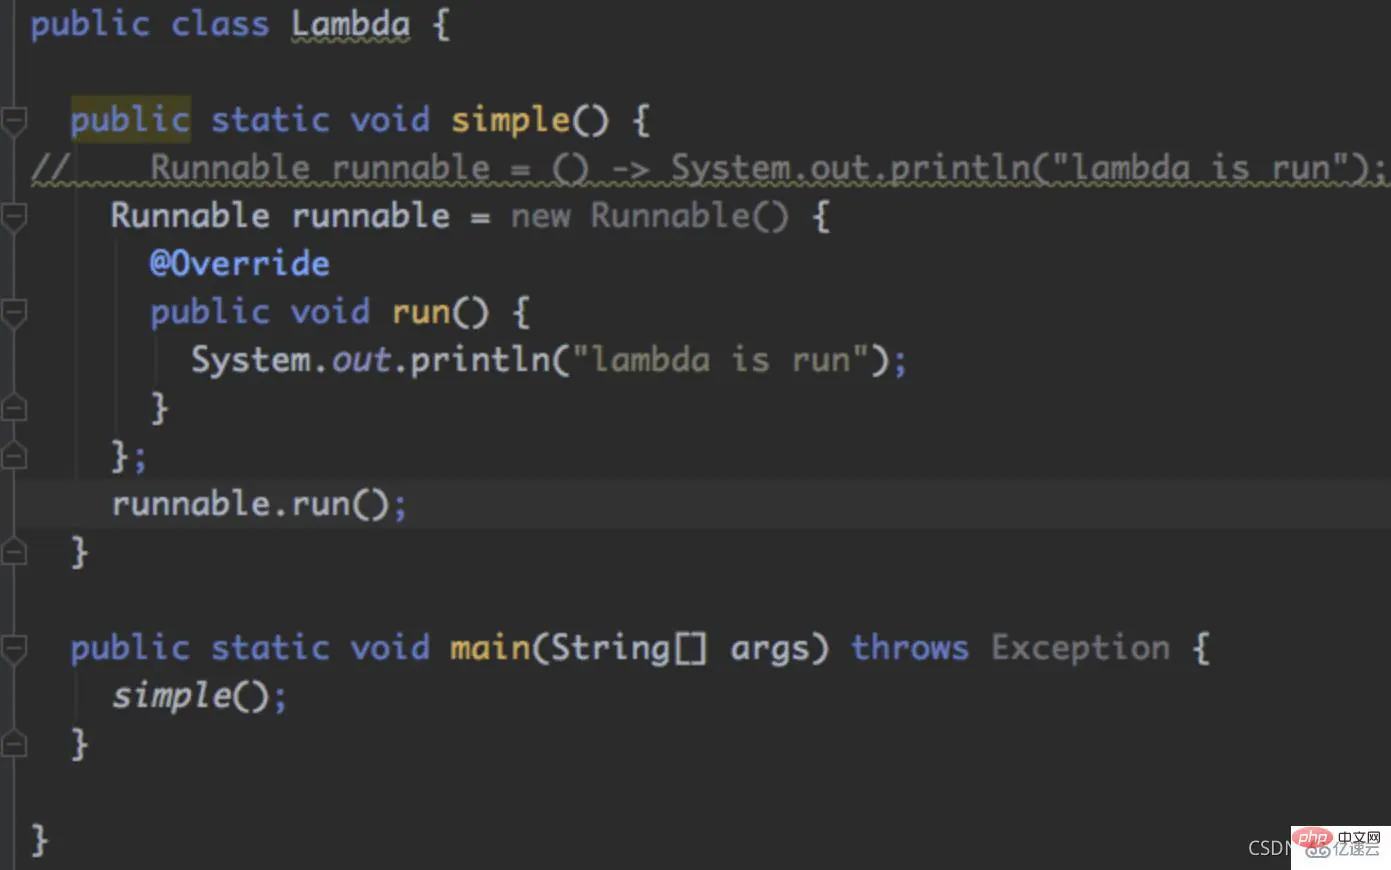Click the fold marker beside simple() method
The width and height of the screenshot is (1391, 870).
click(x=14, y=118)
